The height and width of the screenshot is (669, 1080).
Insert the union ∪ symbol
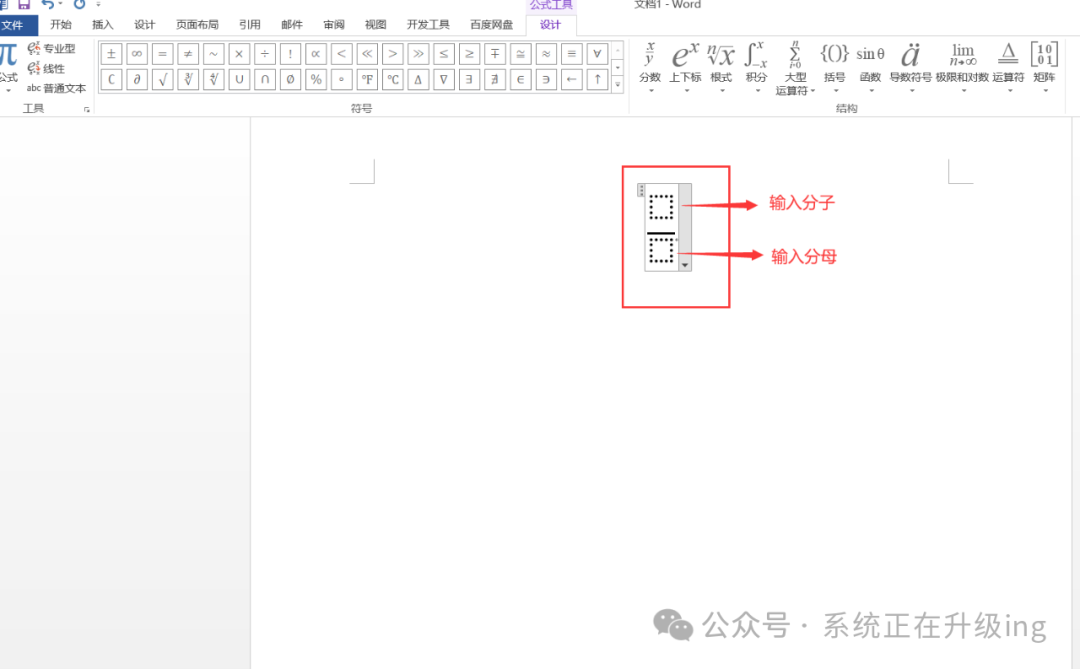click(239, 79)
